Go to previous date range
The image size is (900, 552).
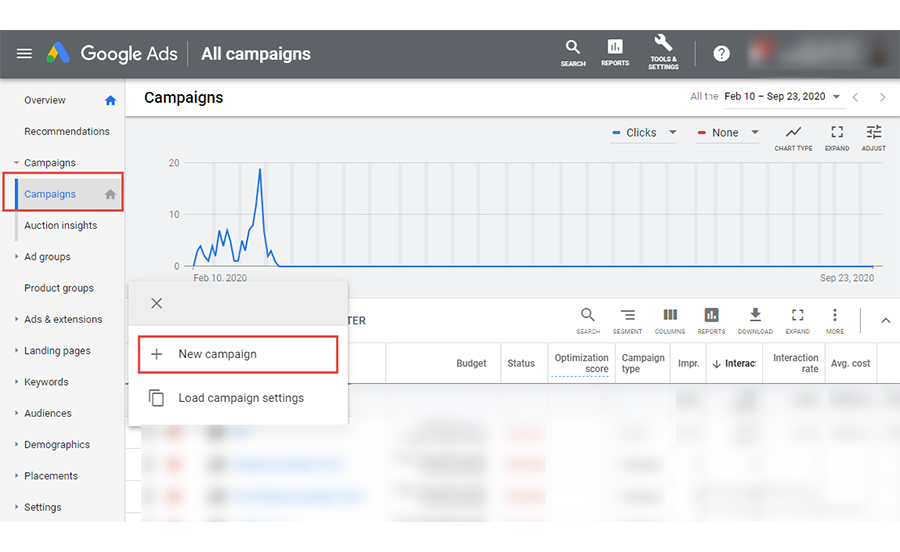[855, 98]
